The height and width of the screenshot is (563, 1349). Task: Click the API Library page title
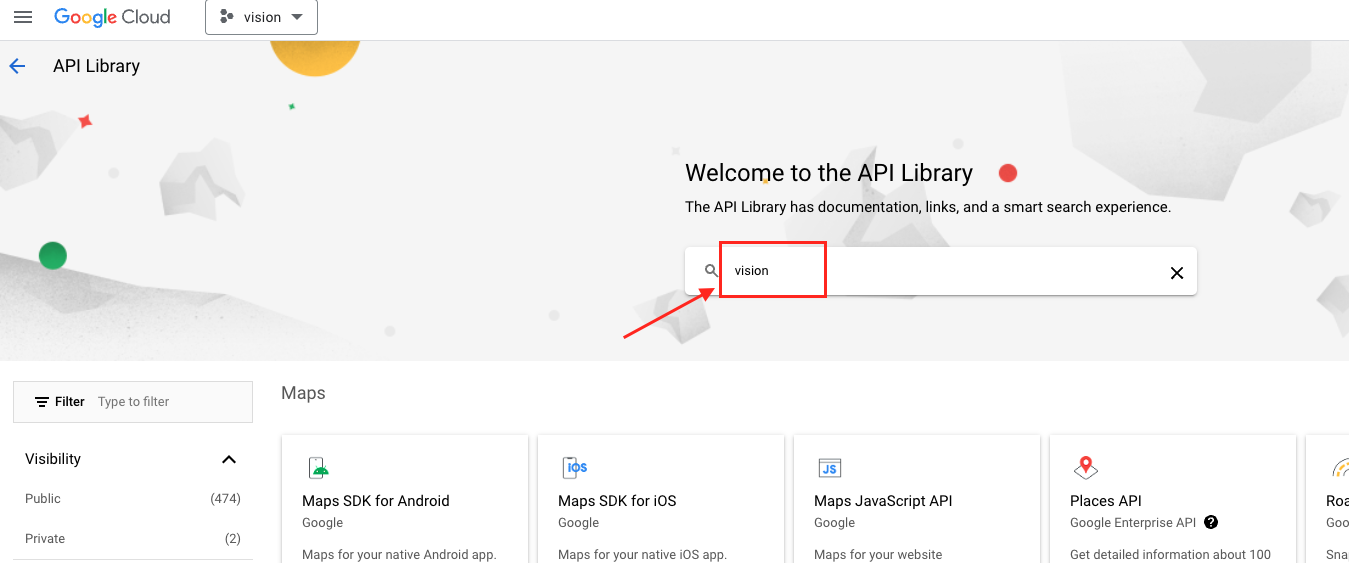point(96,66)
